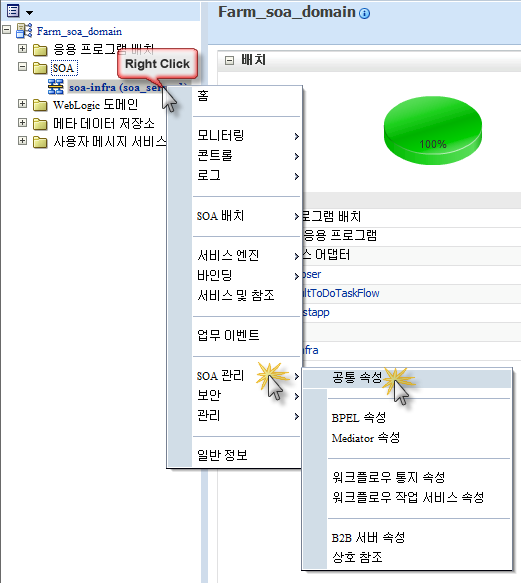
Task: Open the 콘트롤 submenu
Action: 245,155
